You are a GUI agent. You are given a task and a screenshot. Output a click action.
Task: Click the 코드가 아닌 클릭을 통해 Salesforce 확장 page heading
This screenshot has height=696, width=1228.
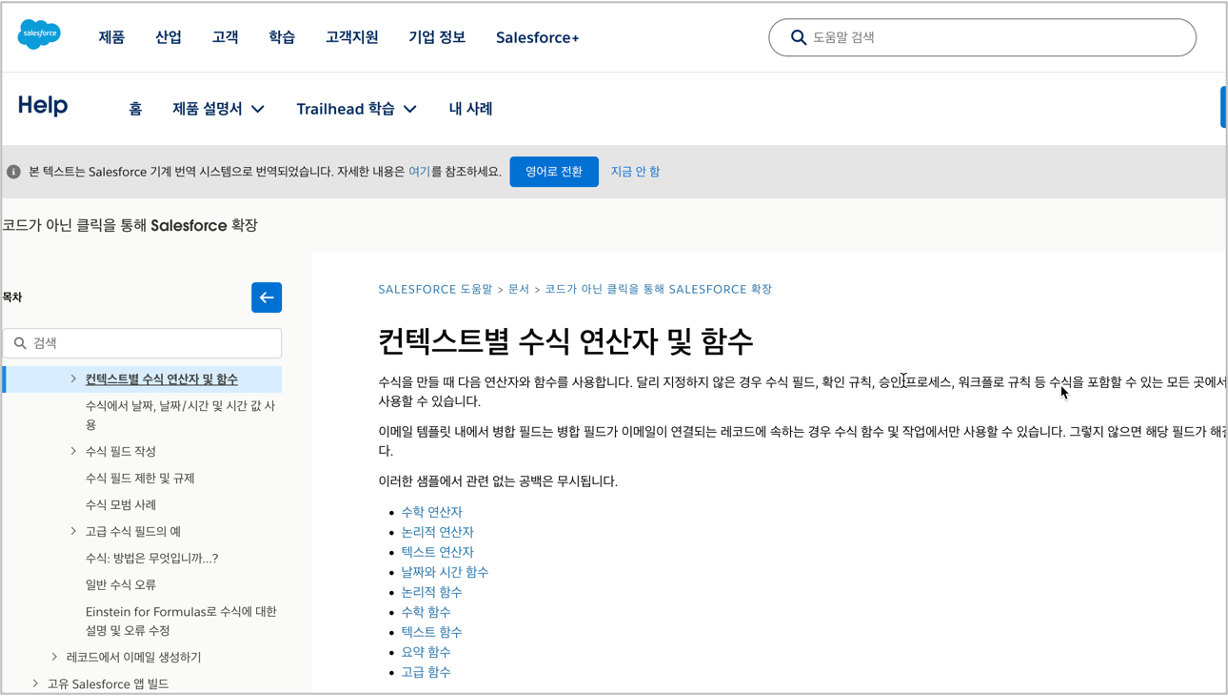(130, 225)
